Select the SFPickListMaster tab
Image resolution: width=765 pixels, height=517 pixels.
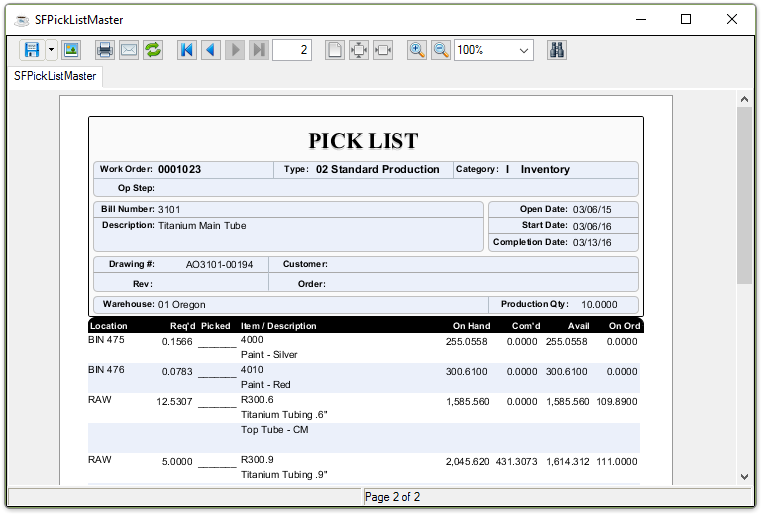tap(56, 76)
